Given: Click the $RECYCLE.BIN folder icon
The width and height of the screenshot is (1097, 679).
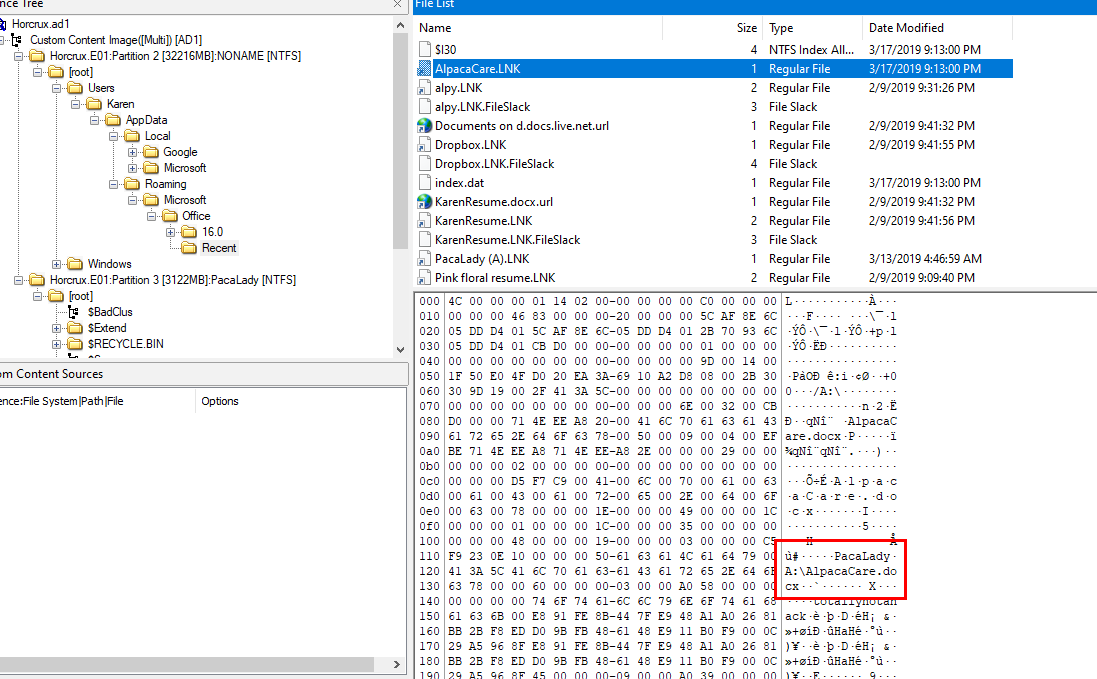Looking at the screenshot, I should coord(75,344).
